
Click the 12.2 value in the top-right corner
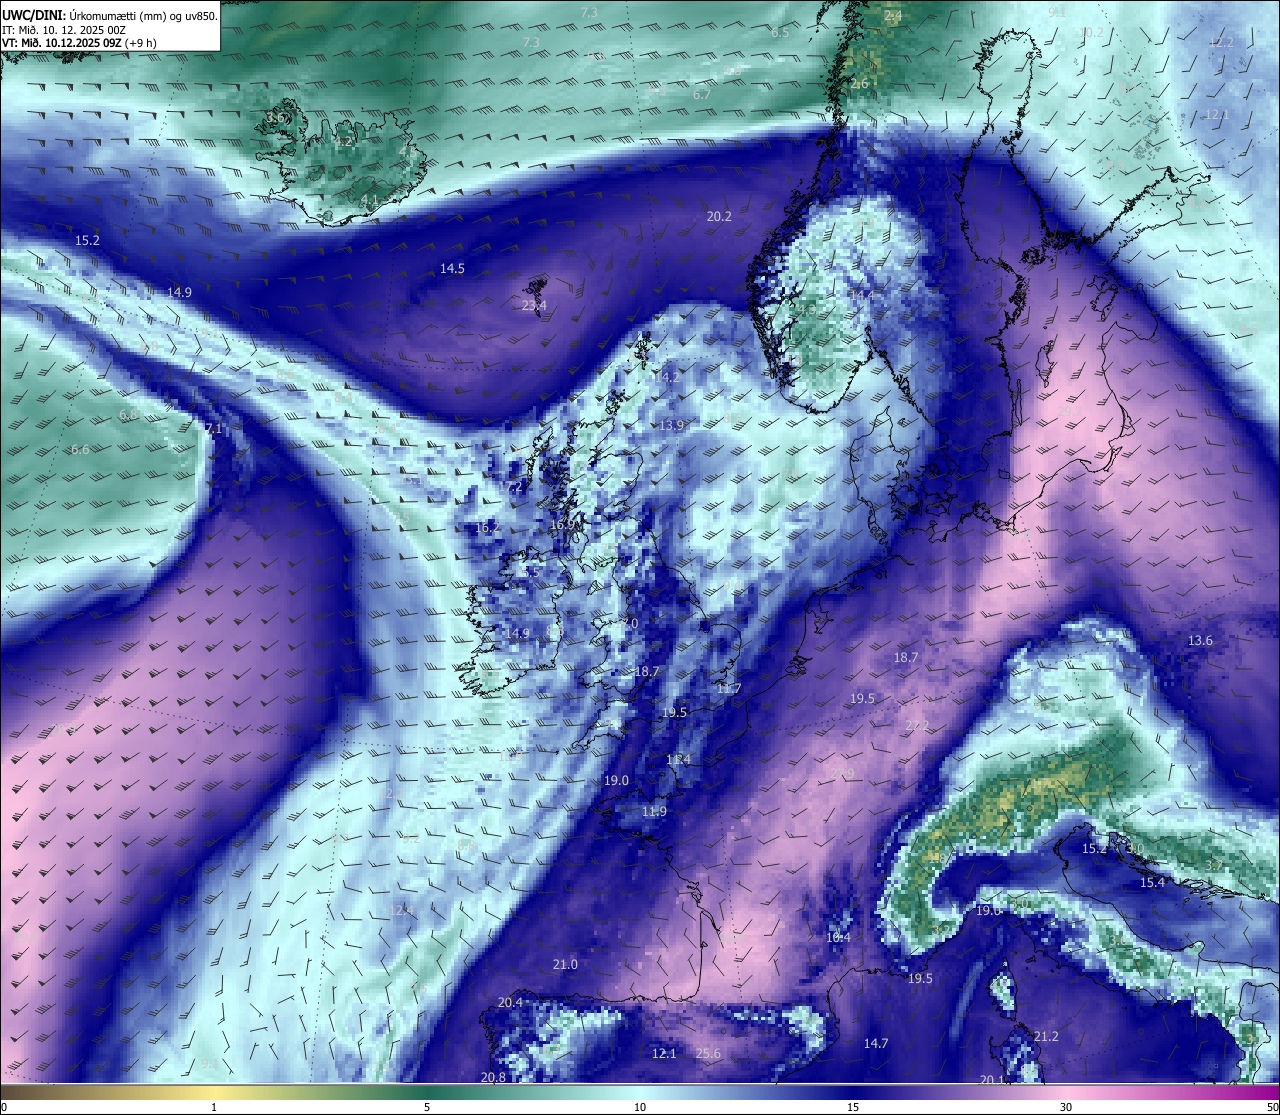[x=1221, y=42]
